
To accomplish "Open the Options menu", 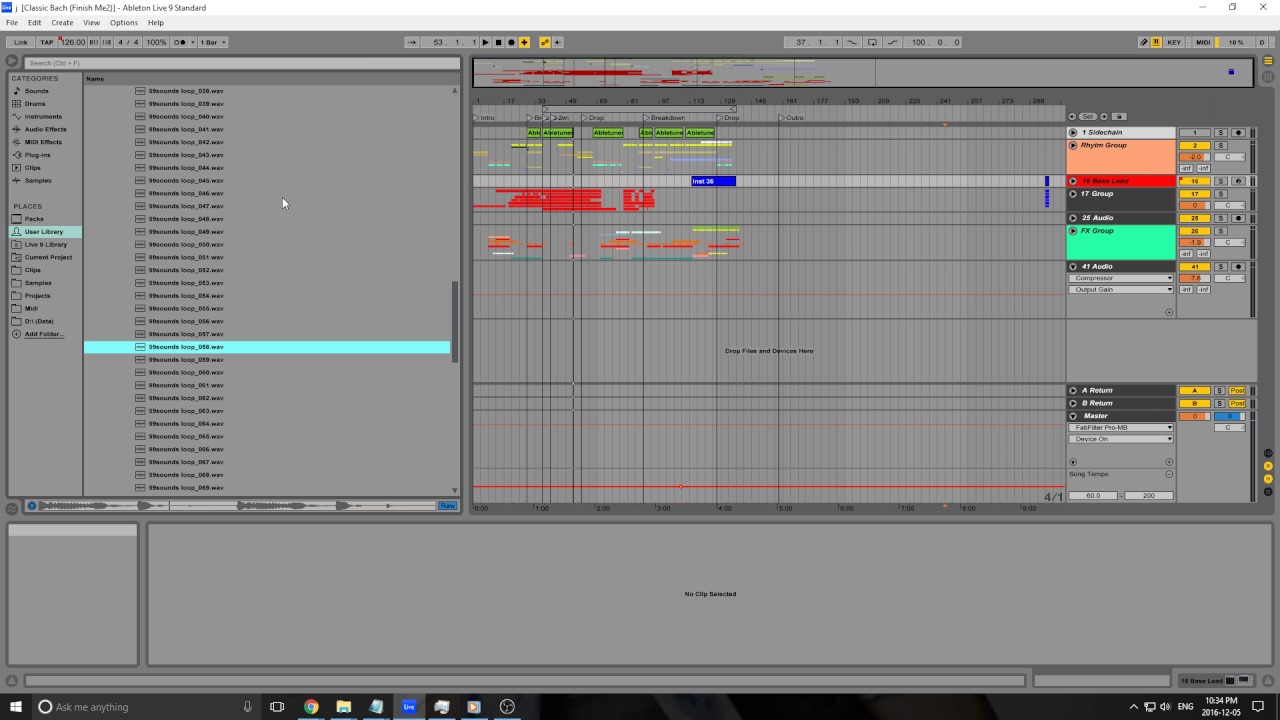I will click(x=124, y=22).
